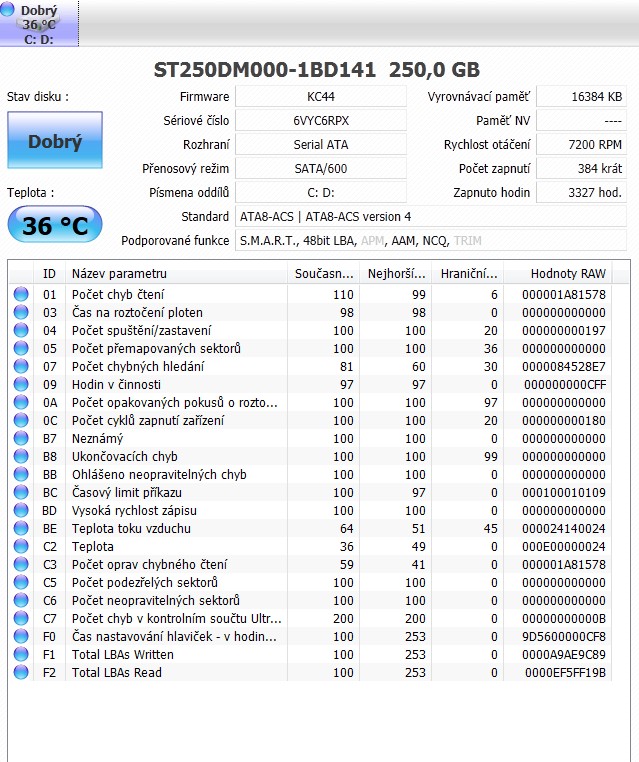Click status icon of row C3 oprav chybného čtení

click(21, 564)
